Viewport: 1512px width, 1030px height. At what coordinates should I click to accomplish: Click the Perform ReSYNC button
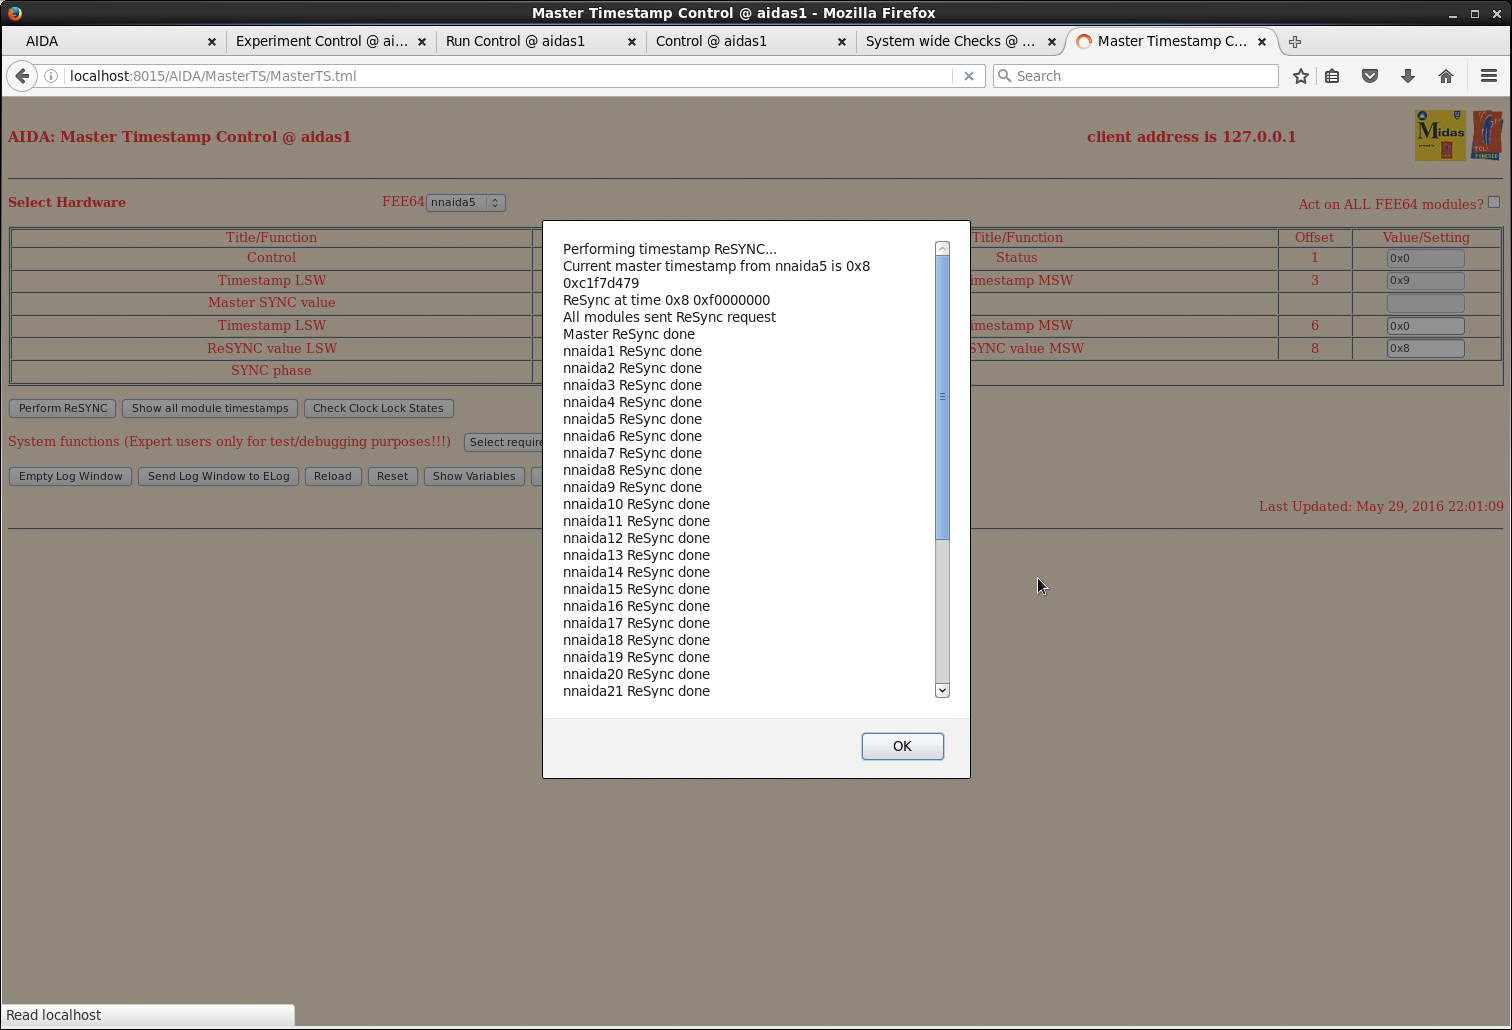click(63, 408)
